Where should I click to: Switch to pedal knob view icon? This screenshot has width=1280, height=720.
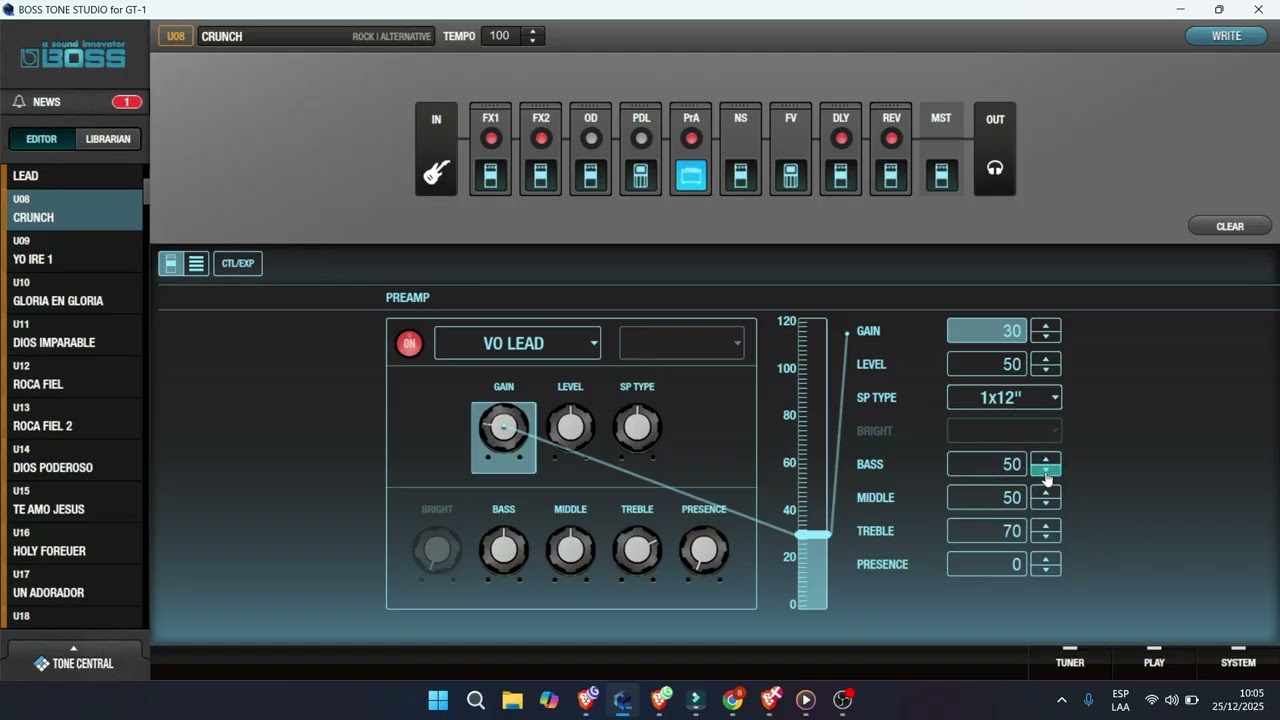(171, 263)
